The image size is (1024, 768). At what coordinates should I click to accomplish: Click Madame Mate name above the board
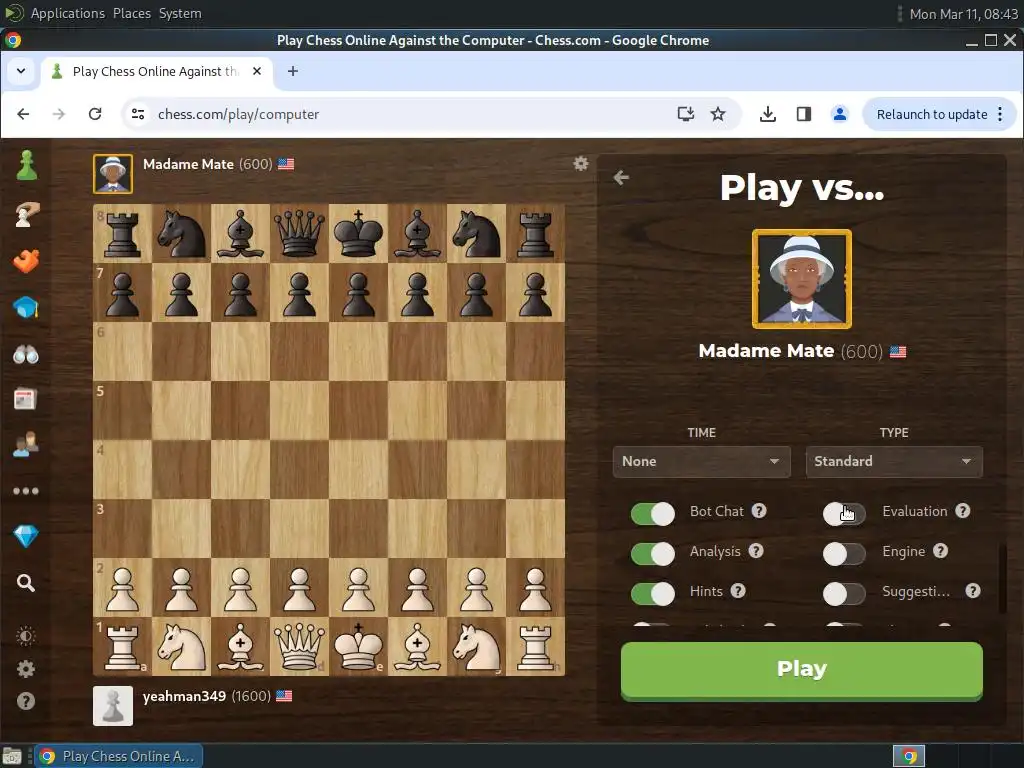(188, 164)
